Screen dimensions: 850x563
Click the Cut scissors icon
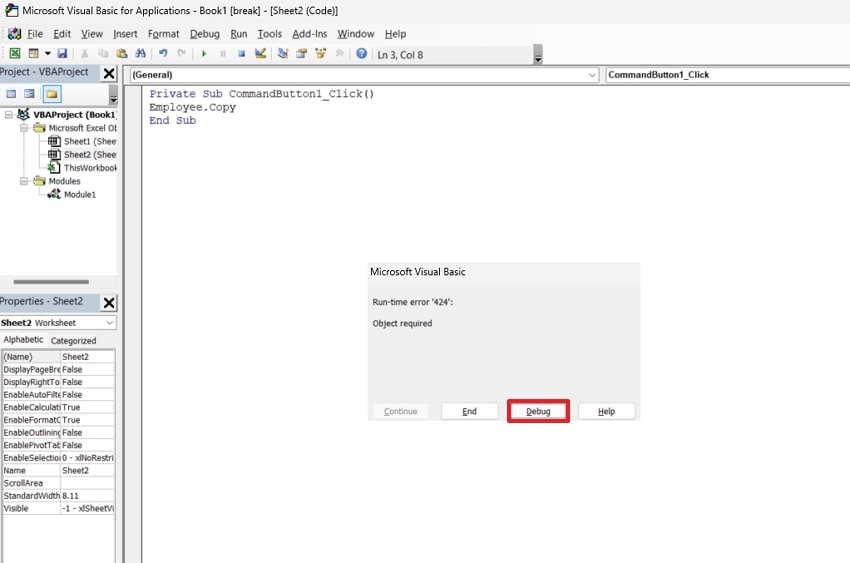(84, 54)
